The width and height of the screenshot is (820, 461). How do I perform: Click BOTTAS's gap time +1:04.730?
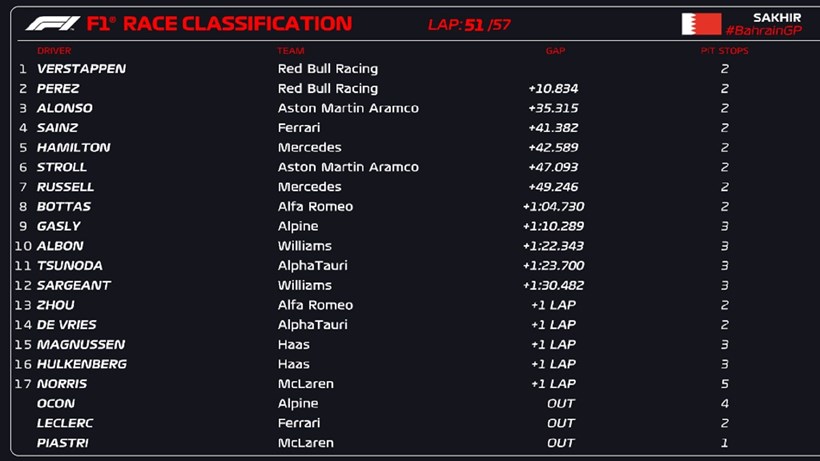click(553, 207)
